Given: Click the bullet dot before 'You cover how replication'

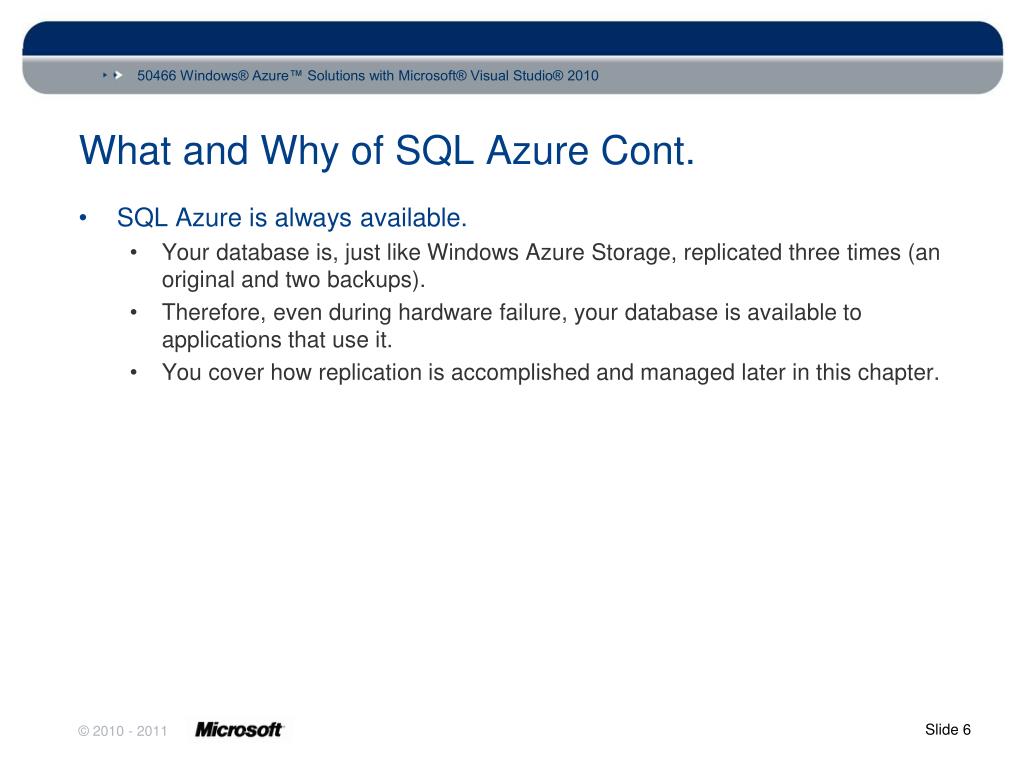Looking at the screenshot, I should 134,373.
